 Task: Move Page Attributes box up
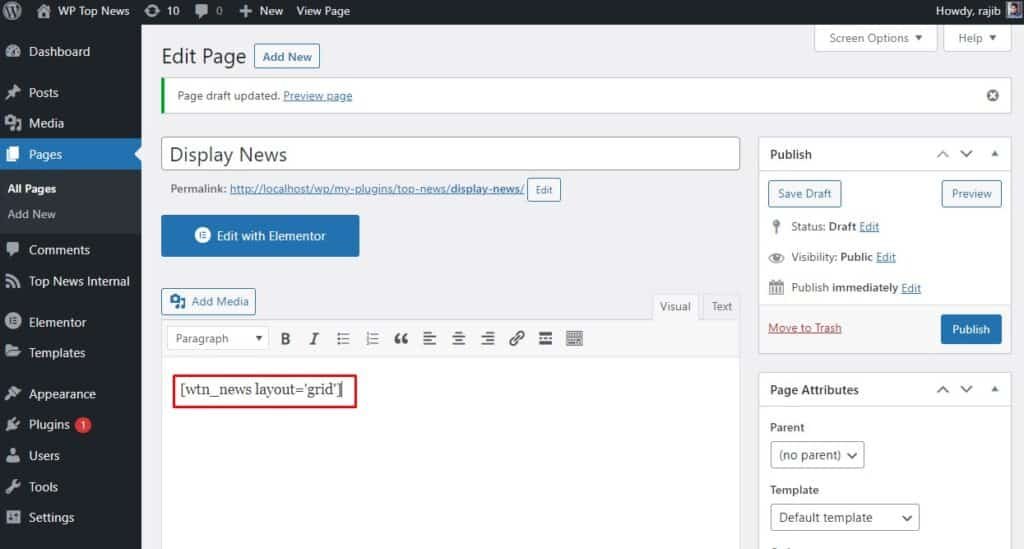click(942, 390)
